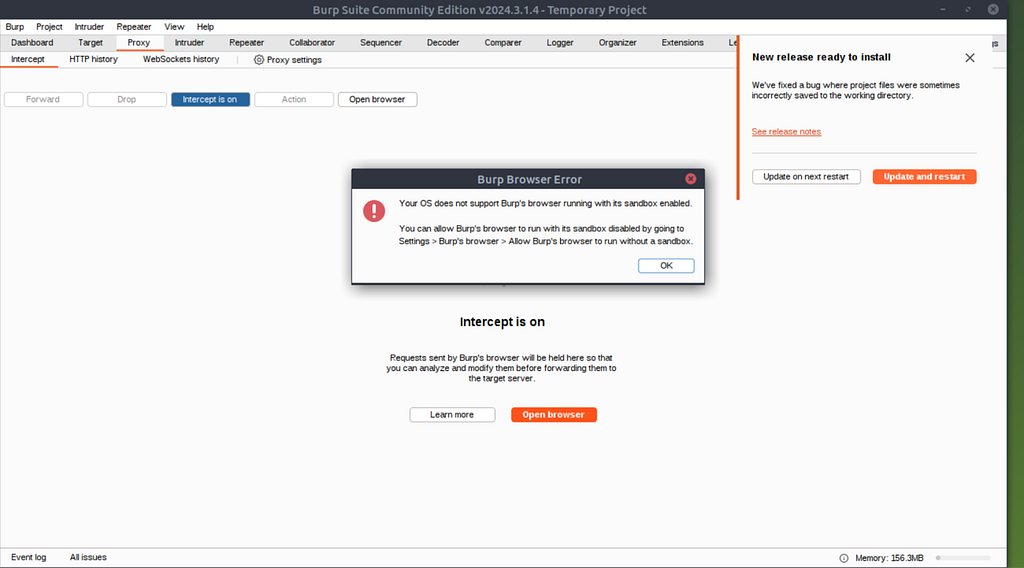Open the View menu
The width and height of the screenshot is (1024, 568).
[174, 27]
